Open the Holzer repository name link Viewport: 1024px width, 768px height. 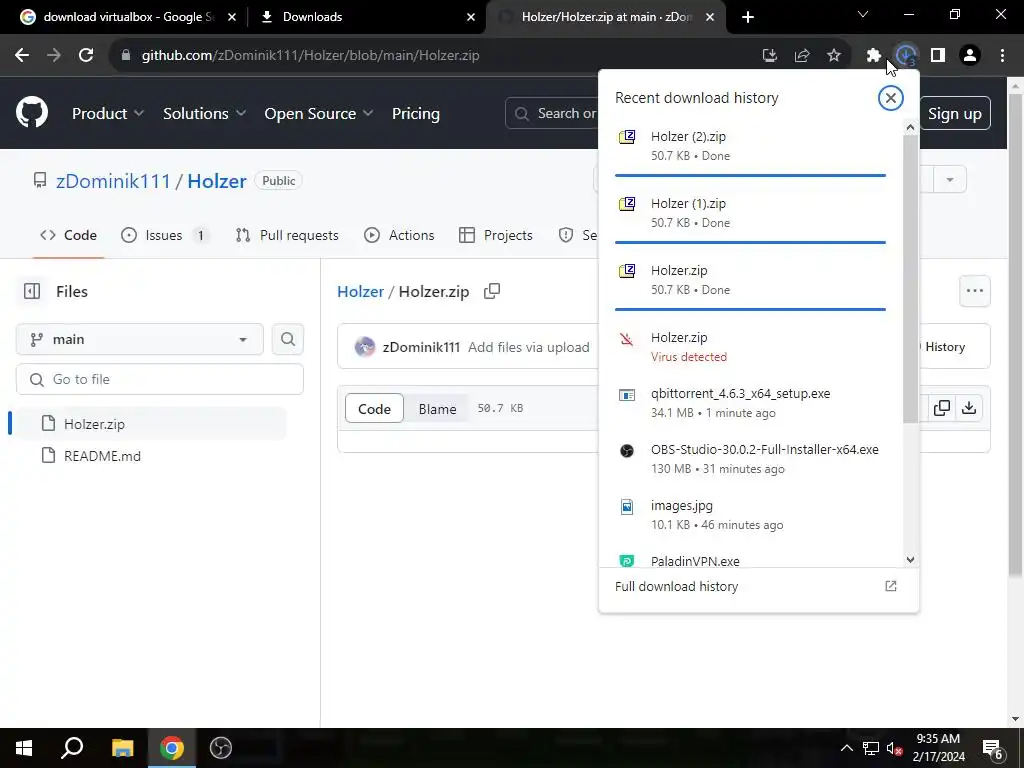(217, 181)
